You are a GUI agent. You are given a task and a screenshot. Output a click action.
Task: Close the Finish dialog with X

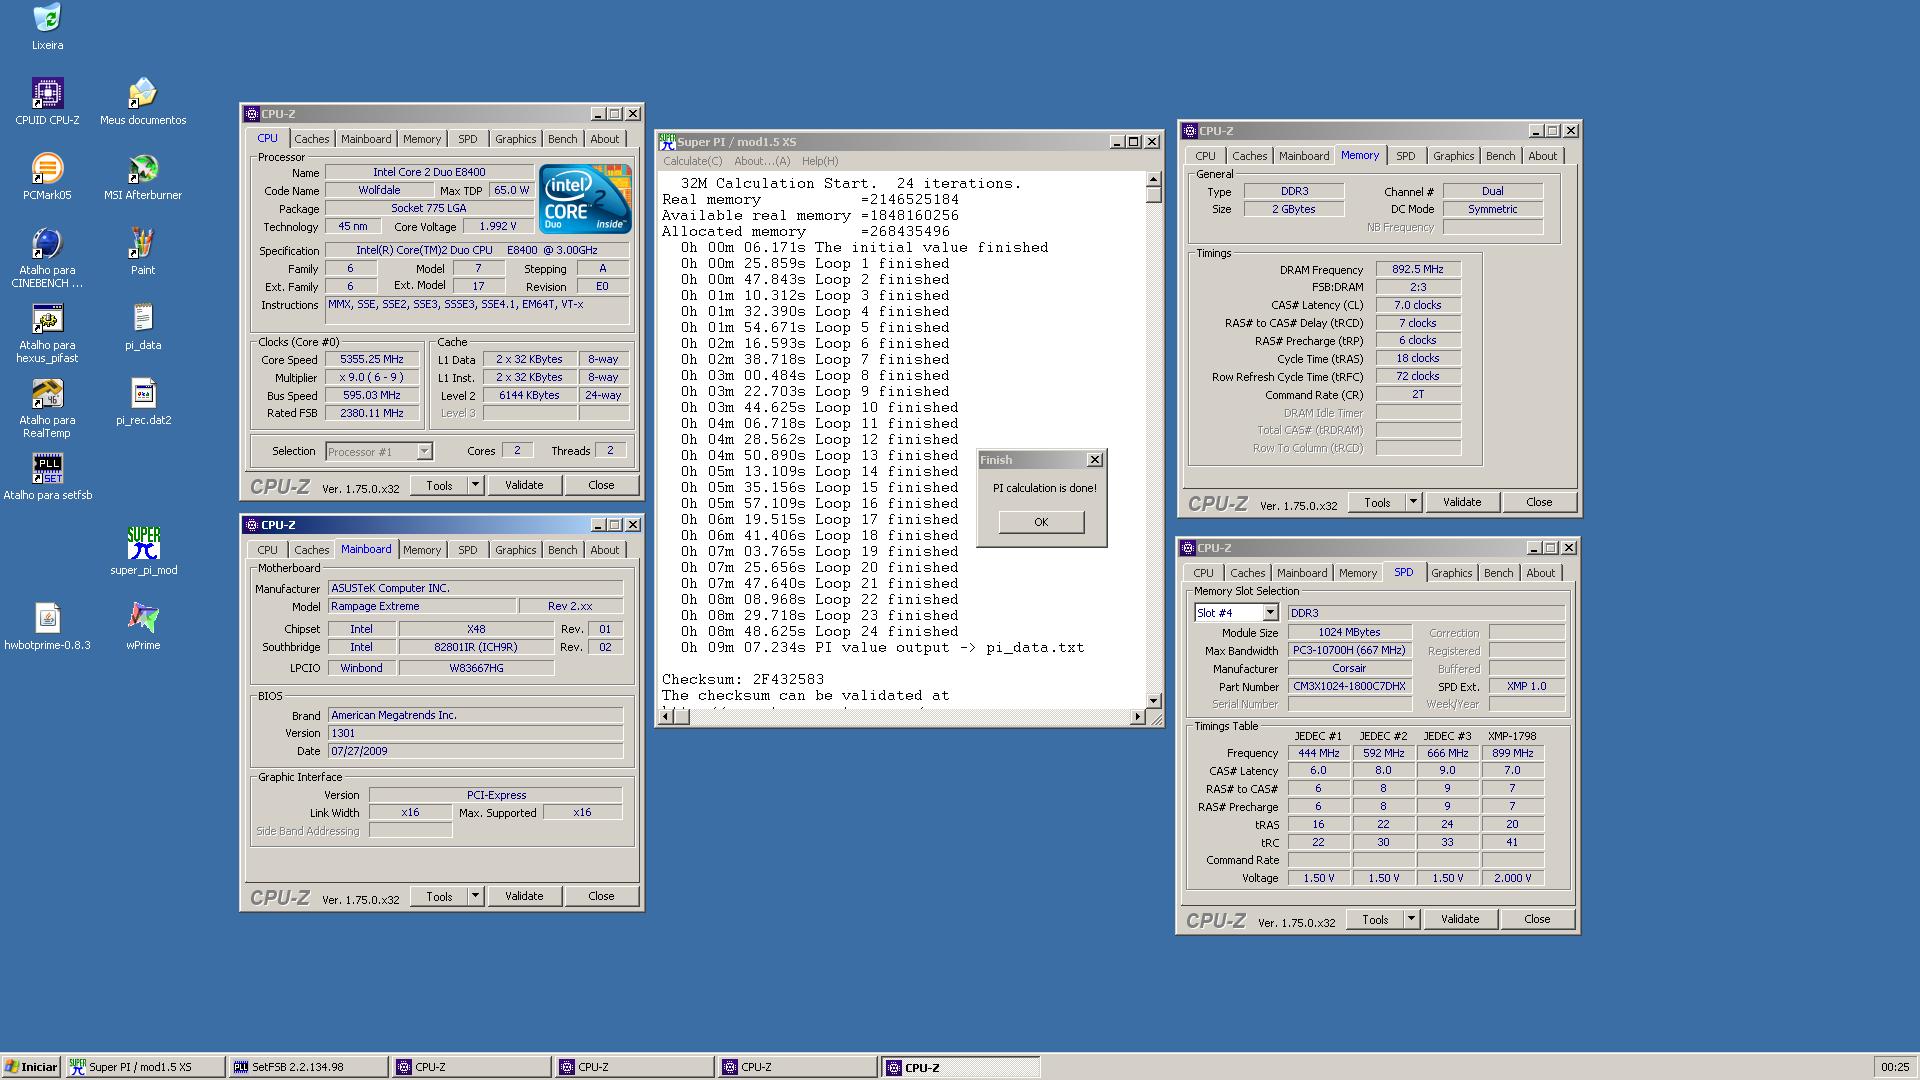point(1095,460)
